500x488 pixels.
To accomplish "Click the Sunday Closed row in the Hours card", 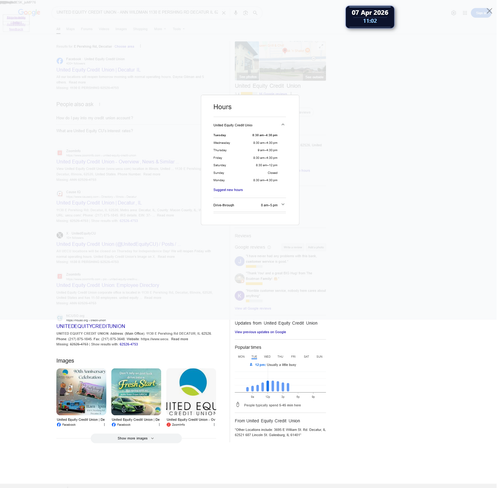I will (245, 173).
